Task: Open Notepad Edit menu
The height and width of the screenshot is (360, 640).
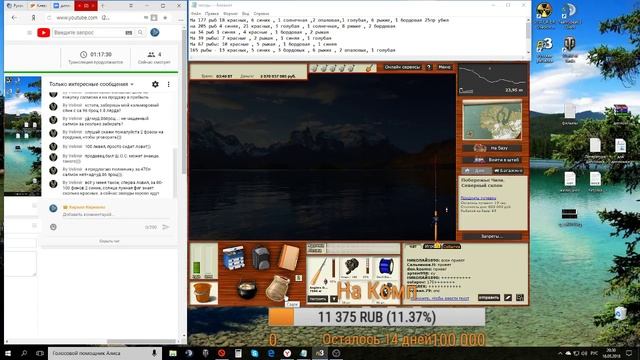Action: click(x=211, y=13)
